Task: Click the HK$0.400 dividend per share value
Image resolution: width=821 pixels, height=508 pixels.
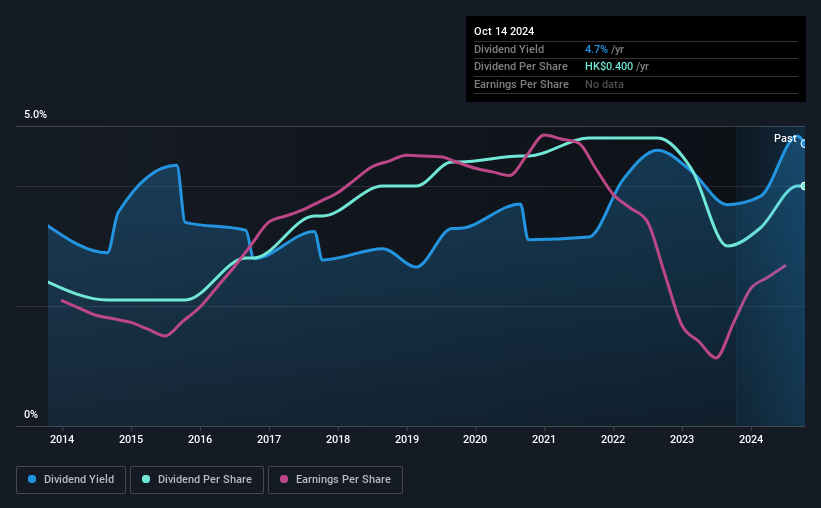Action: click(x=609, y=67)
